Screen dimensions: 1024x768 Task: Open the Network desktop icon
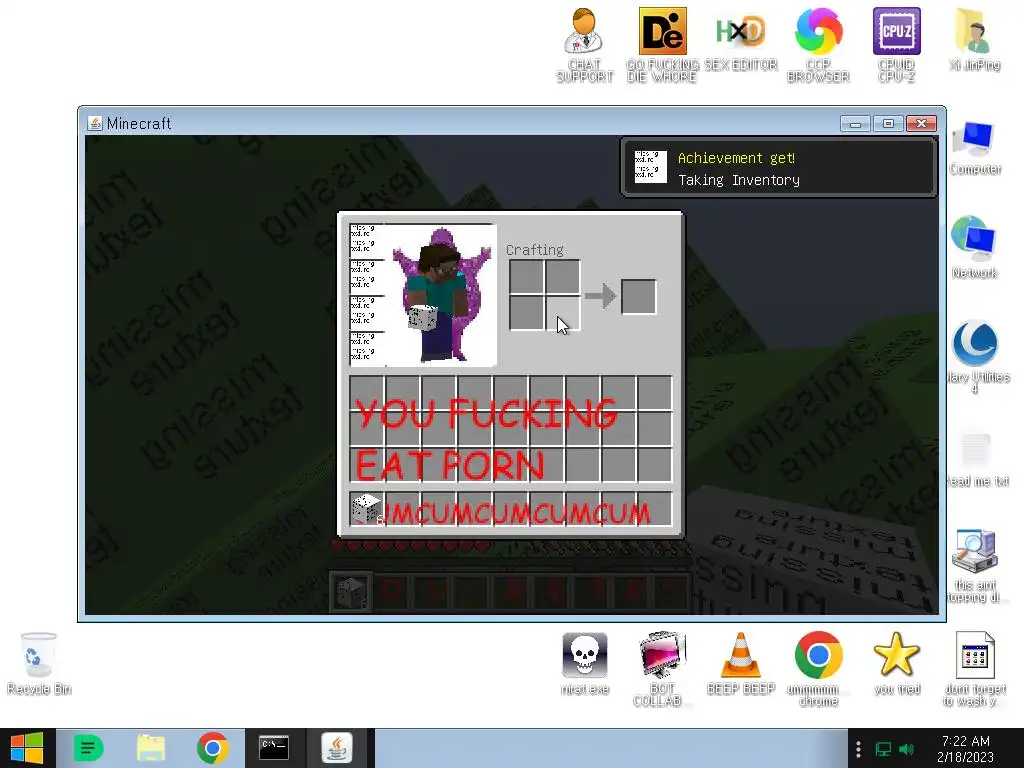pyautogui.click(x=974, y=247)
